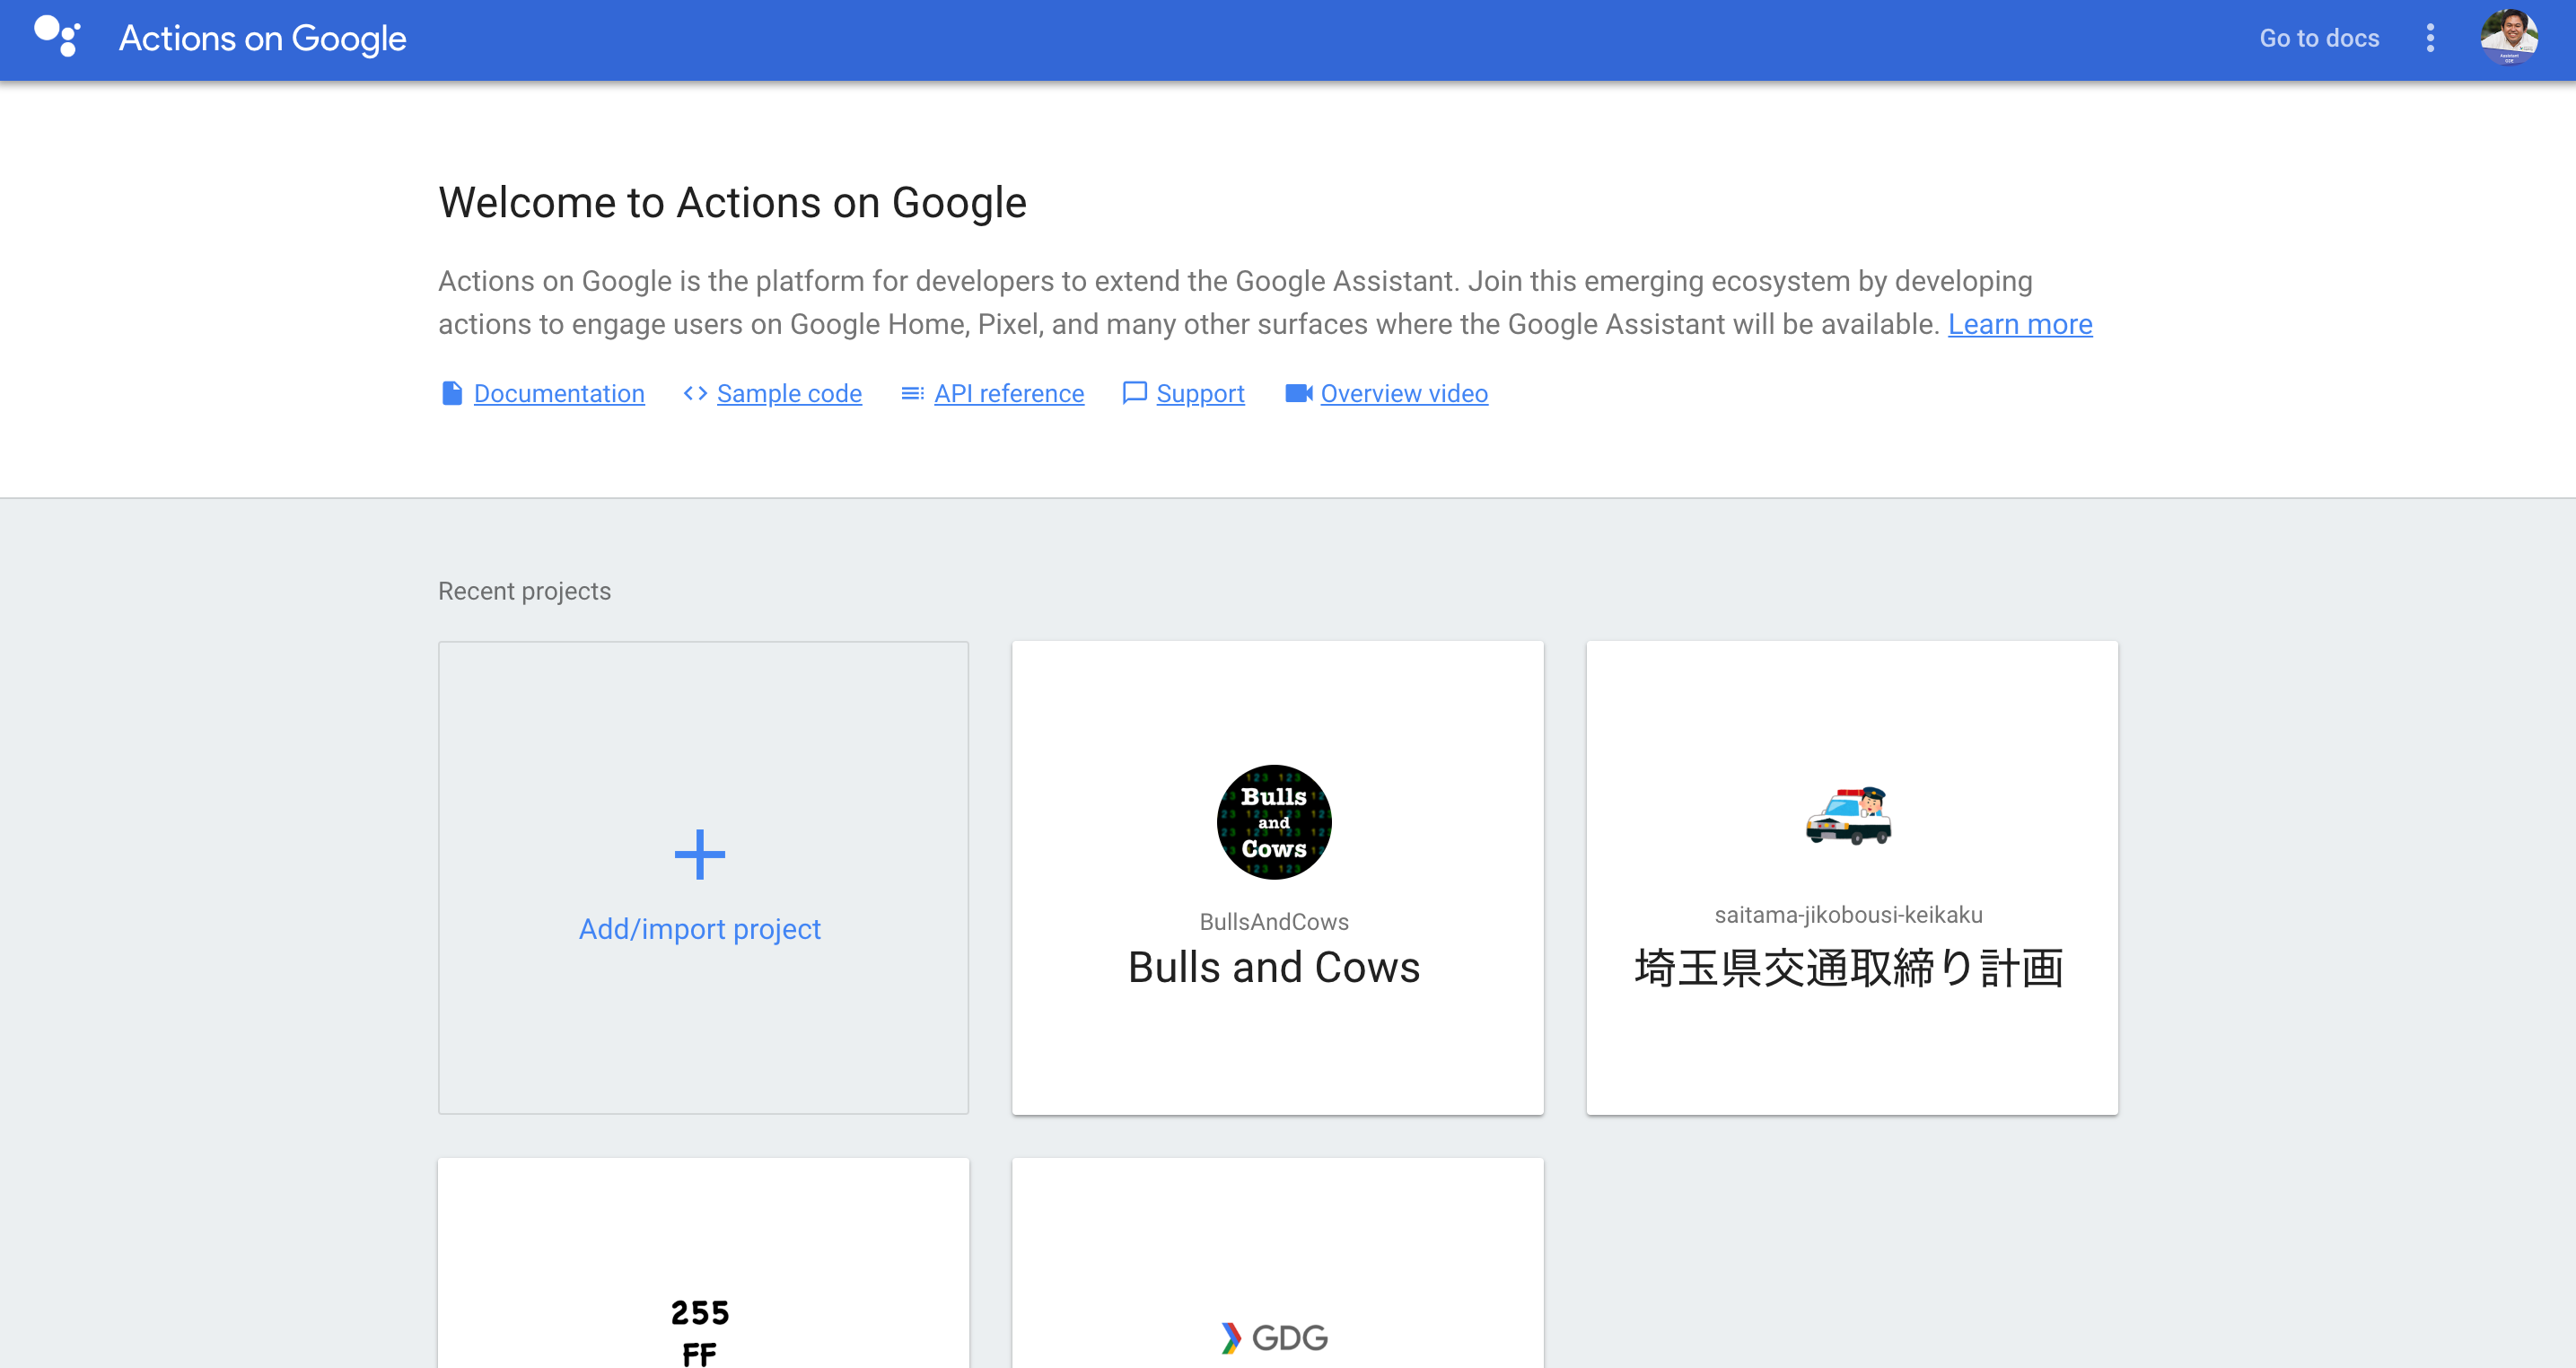Open the Bulls and Cows project title
The height and width of the screenshot is (1368, 2576).
point(1274,967)
